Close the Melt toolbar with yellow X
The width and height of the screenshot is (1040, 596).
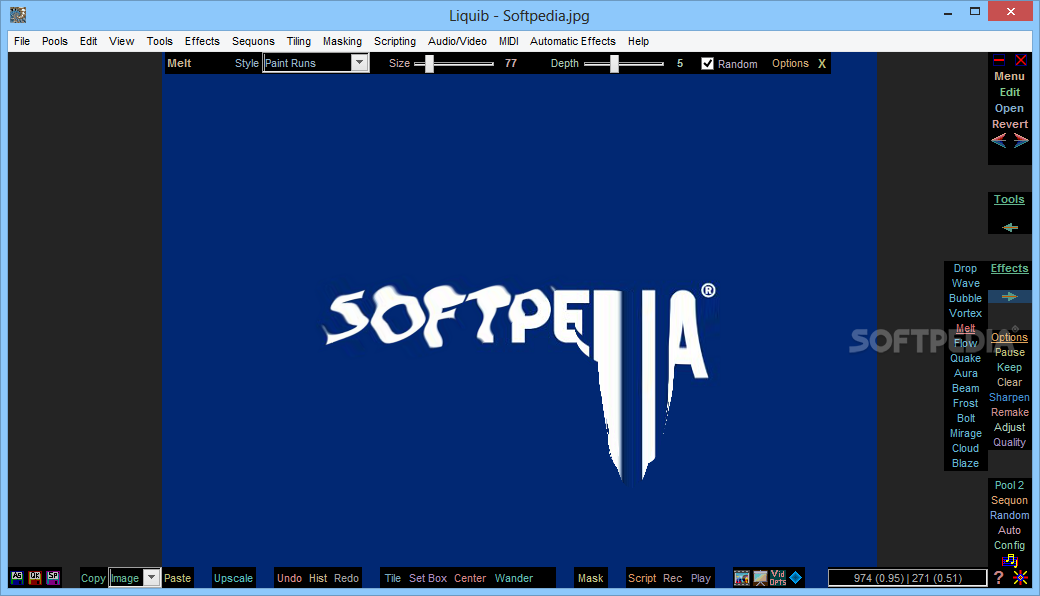pyautogui.click(x=822, y=64)
